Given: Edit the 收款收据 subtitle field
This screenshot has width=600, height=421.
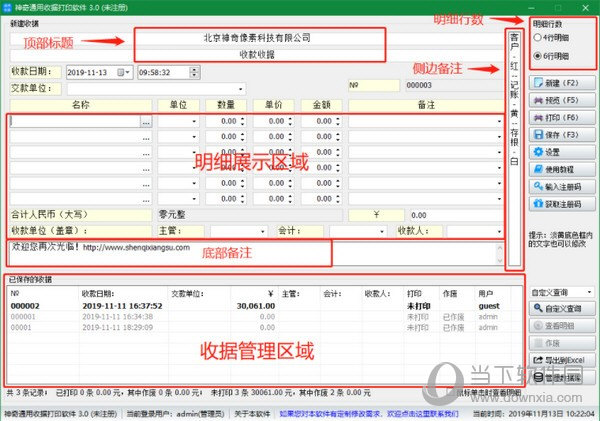Looking at the screenshot, I should [257, 54].
